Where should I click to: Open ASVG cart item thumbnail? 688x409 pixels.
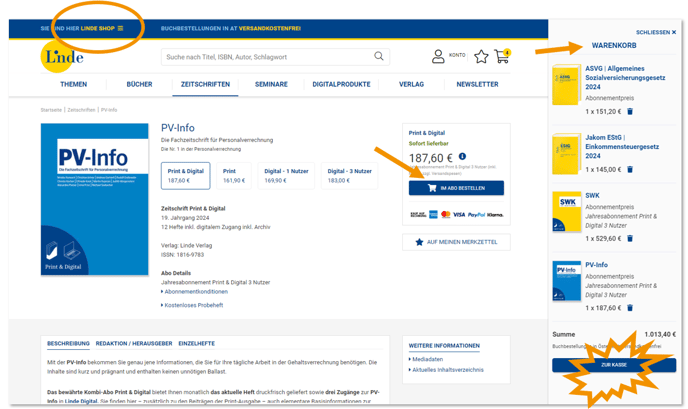click(566, 85)
